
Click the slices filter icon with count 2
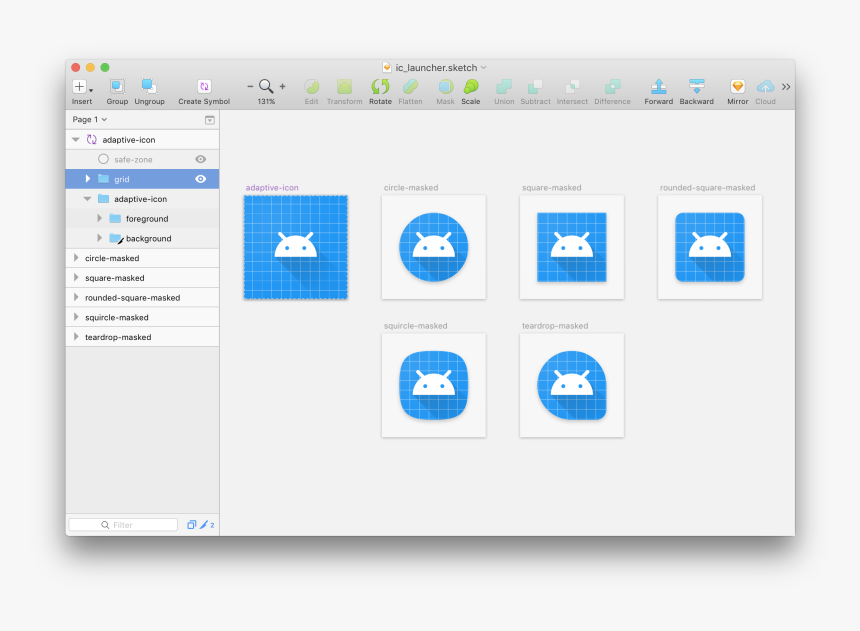[x=207, y=525]
